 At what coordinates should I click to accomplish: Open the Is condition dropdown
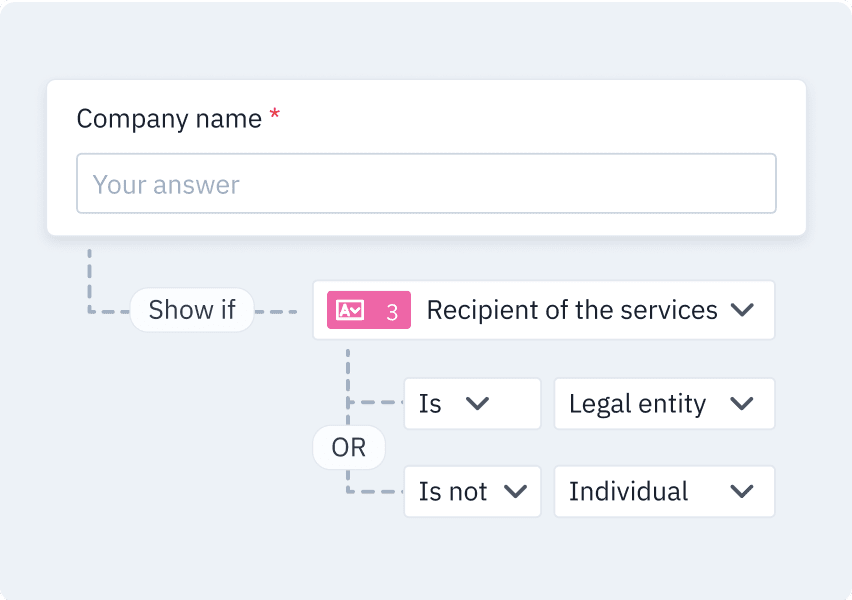point(472,404)
